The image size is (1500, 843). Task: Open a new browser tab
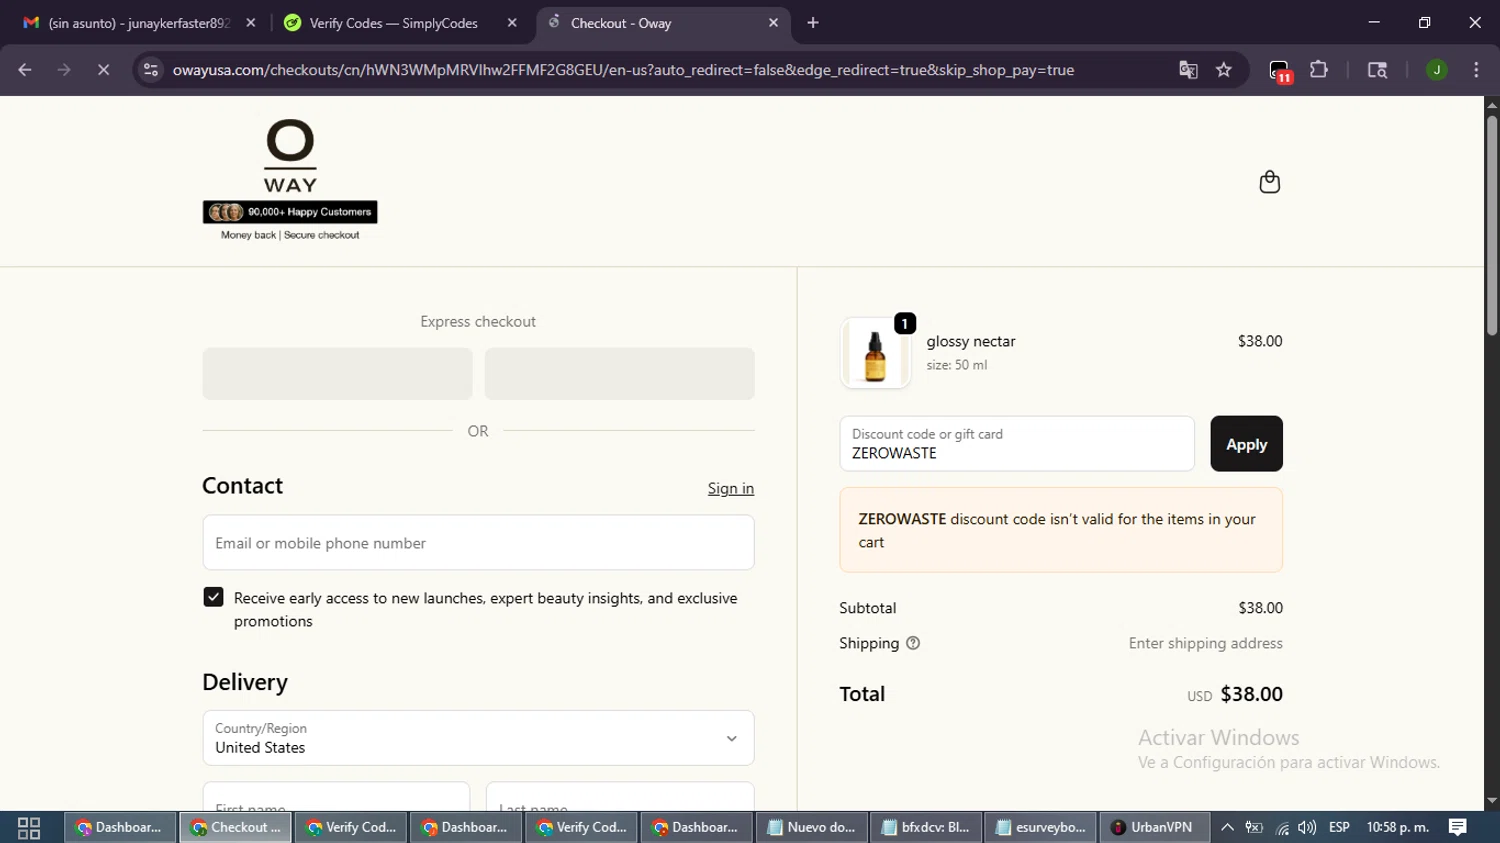(813, 23)
